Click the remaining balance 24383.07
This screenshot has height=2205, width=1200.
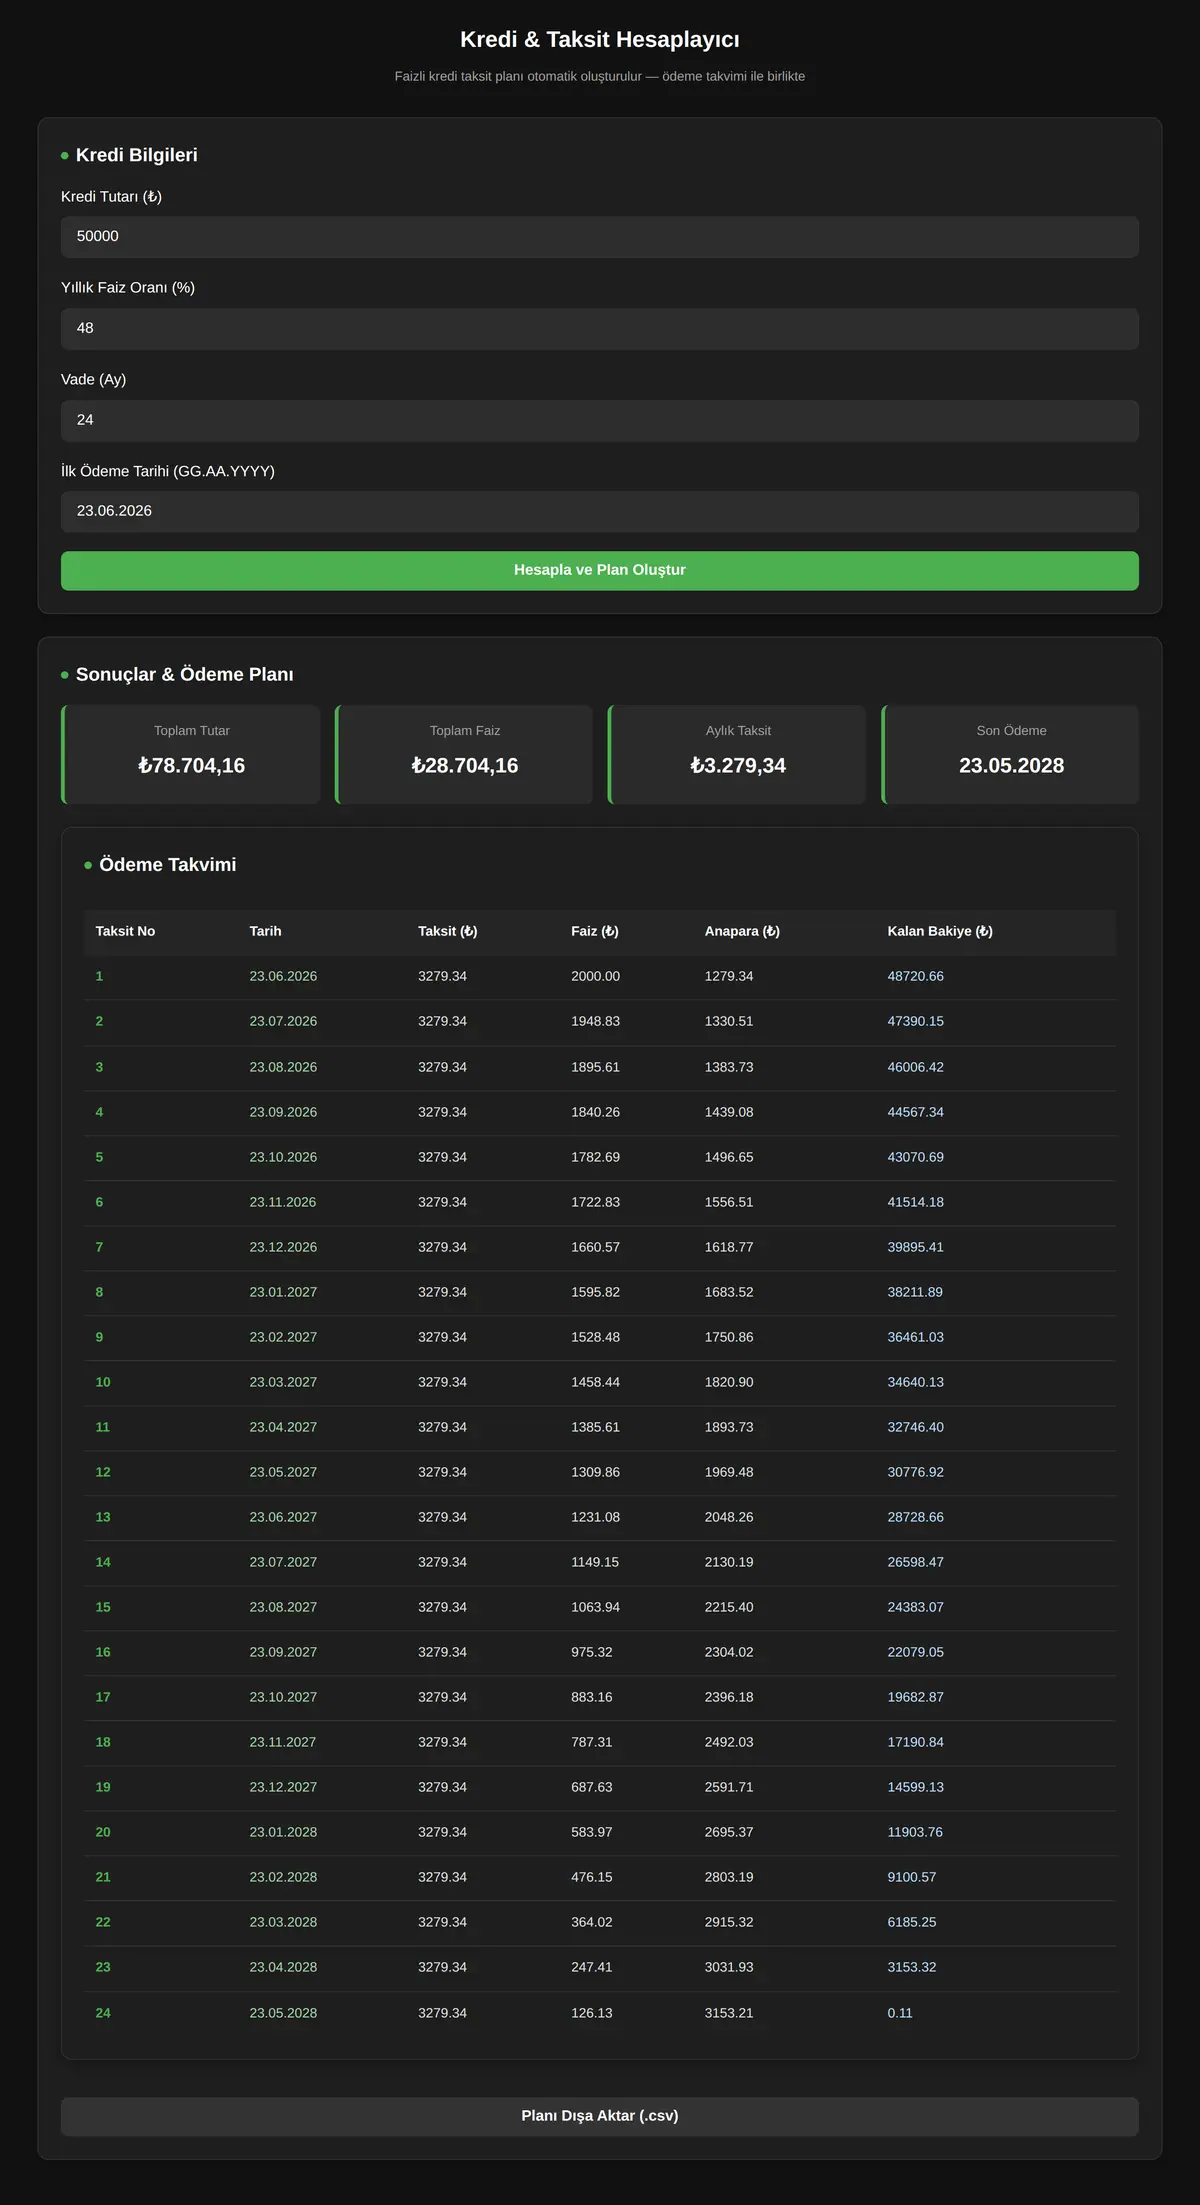[x=915, y=1607]
